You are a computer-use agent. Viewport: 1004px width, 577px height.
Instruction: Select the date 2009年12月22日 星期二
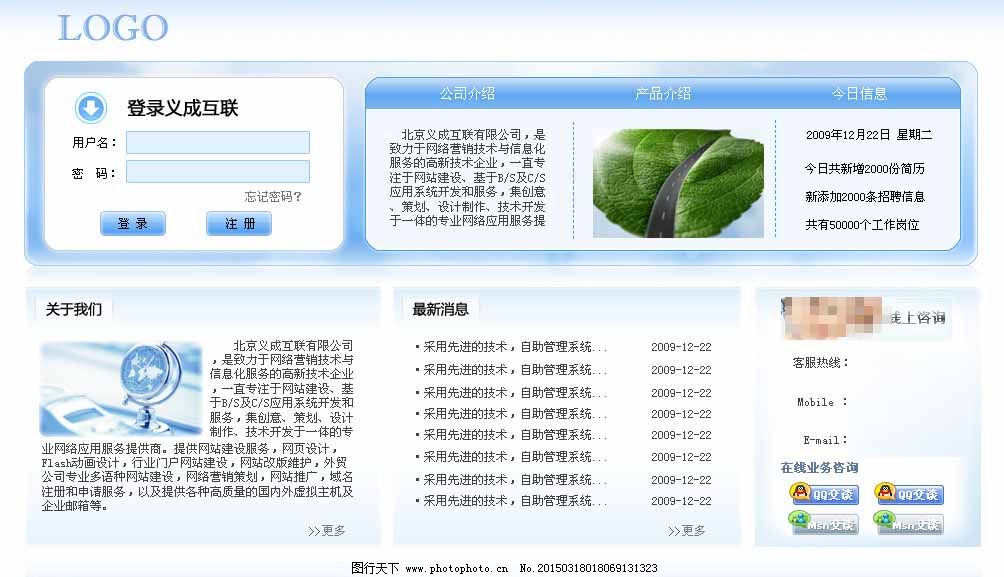click(x=869, y=134)
